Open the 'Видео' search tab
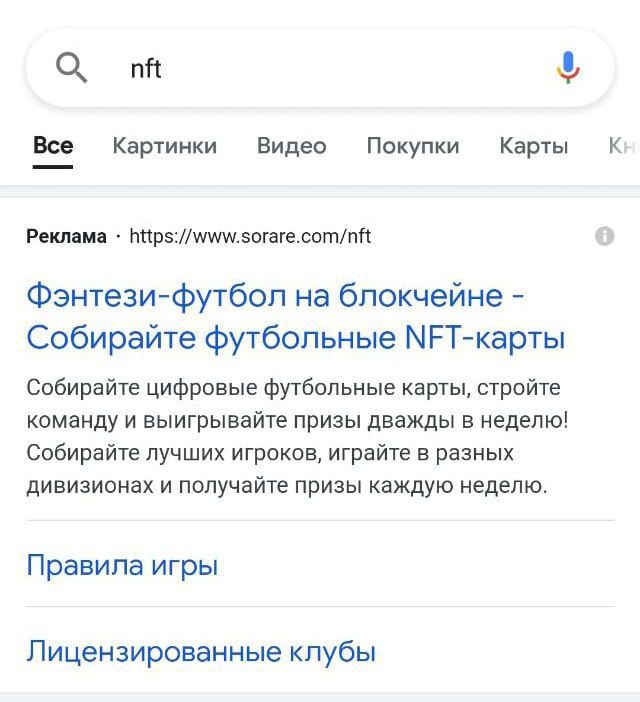Screen dimensions: 640x702 click(x=291, y=146)
